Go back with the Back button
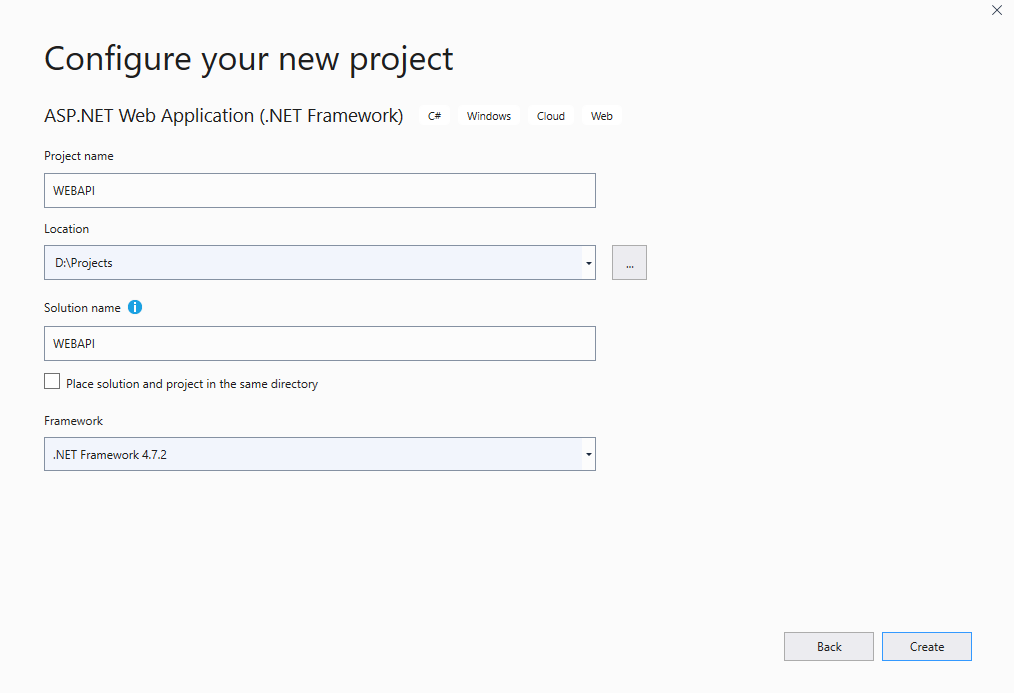1014x693 pixels. coord(828,646)
